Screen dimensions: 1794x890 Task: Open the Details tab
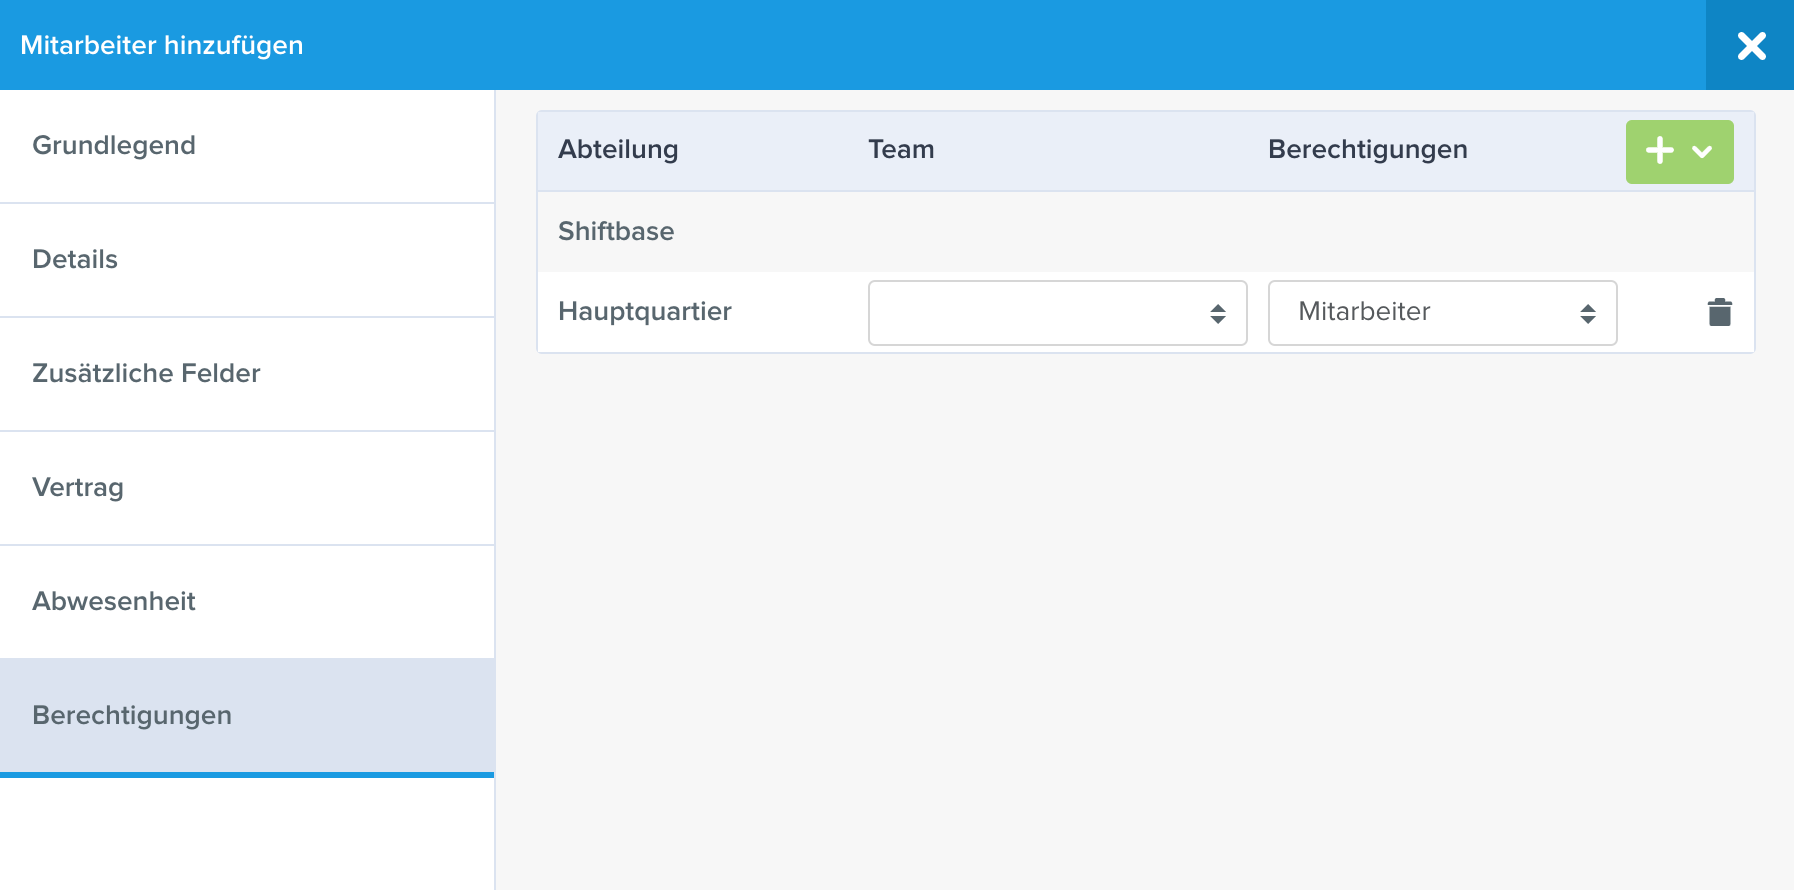(x=247, y=260)
